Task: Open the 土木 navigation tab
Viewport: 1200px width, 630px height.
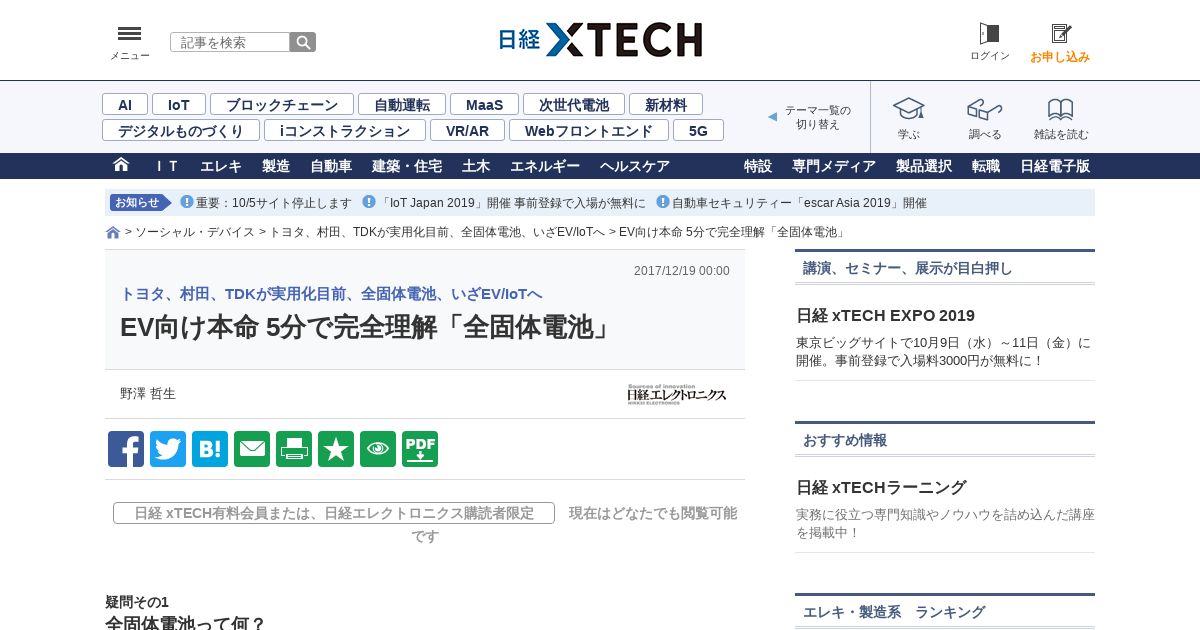Action: [476, 166]
